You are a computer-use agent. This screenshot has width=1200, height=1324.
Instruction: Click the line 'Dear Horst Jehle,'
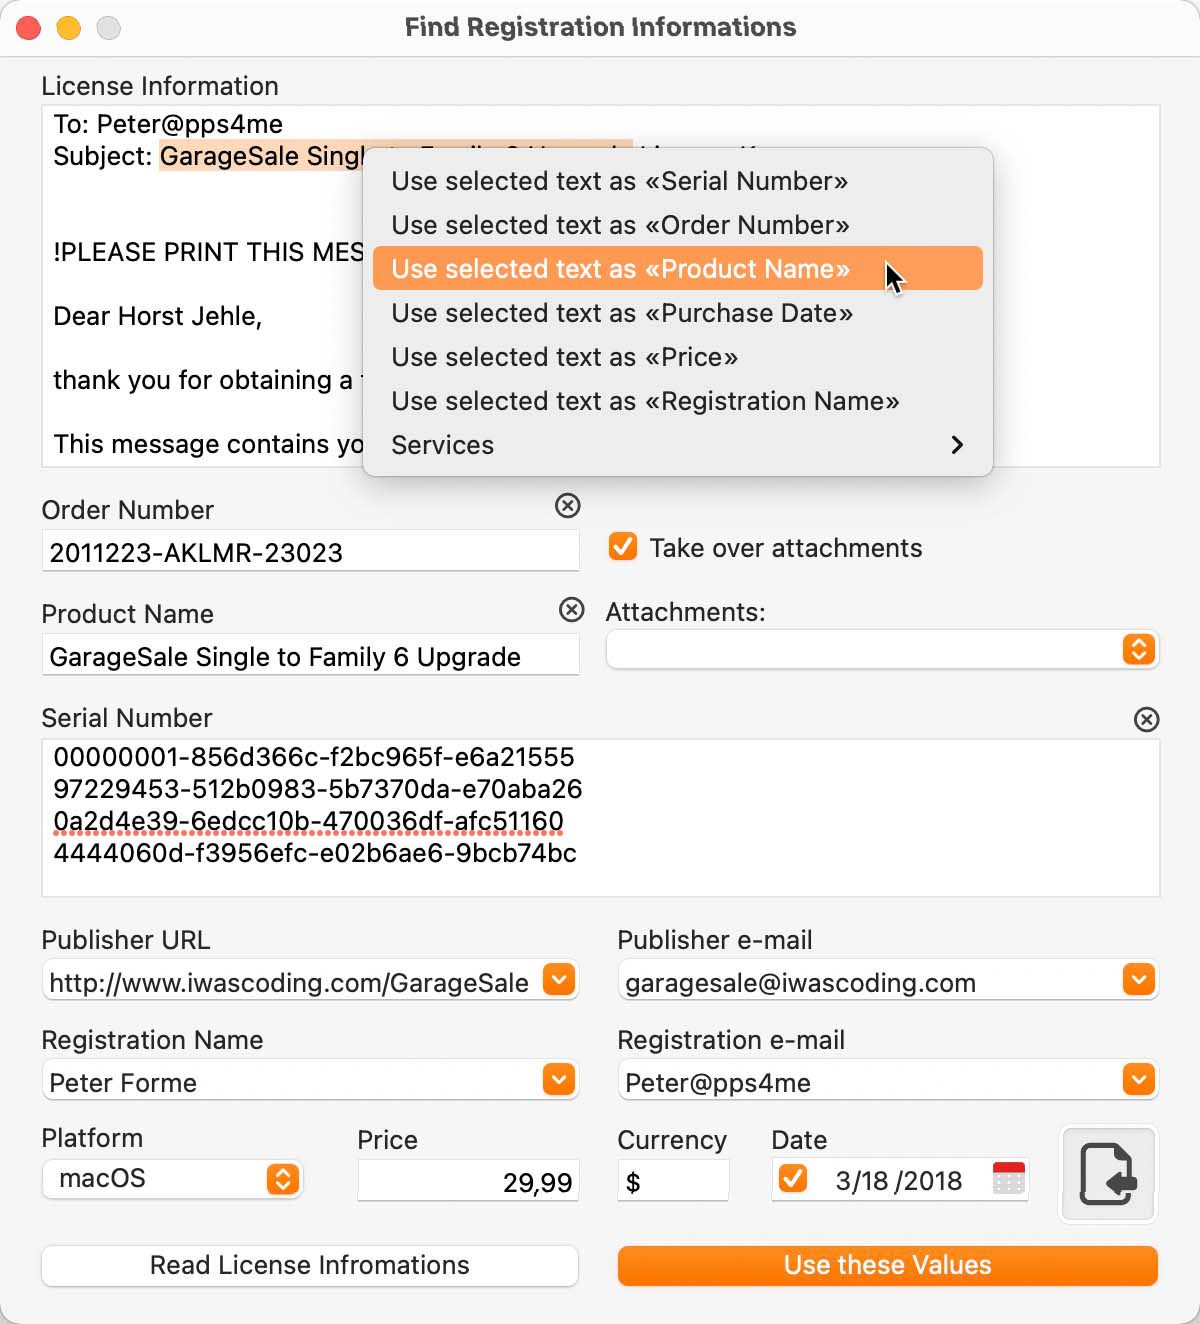[158, 316]
